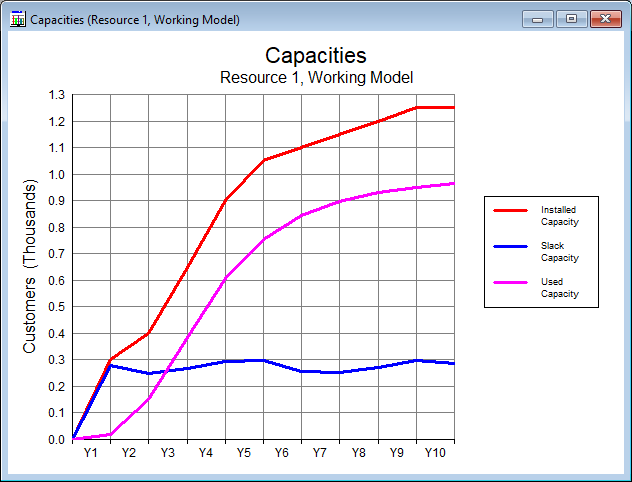The width and height of the screenshot is (632, 482).
Task: Click the 1.3 y-axis value
Action: pos(56,95)
